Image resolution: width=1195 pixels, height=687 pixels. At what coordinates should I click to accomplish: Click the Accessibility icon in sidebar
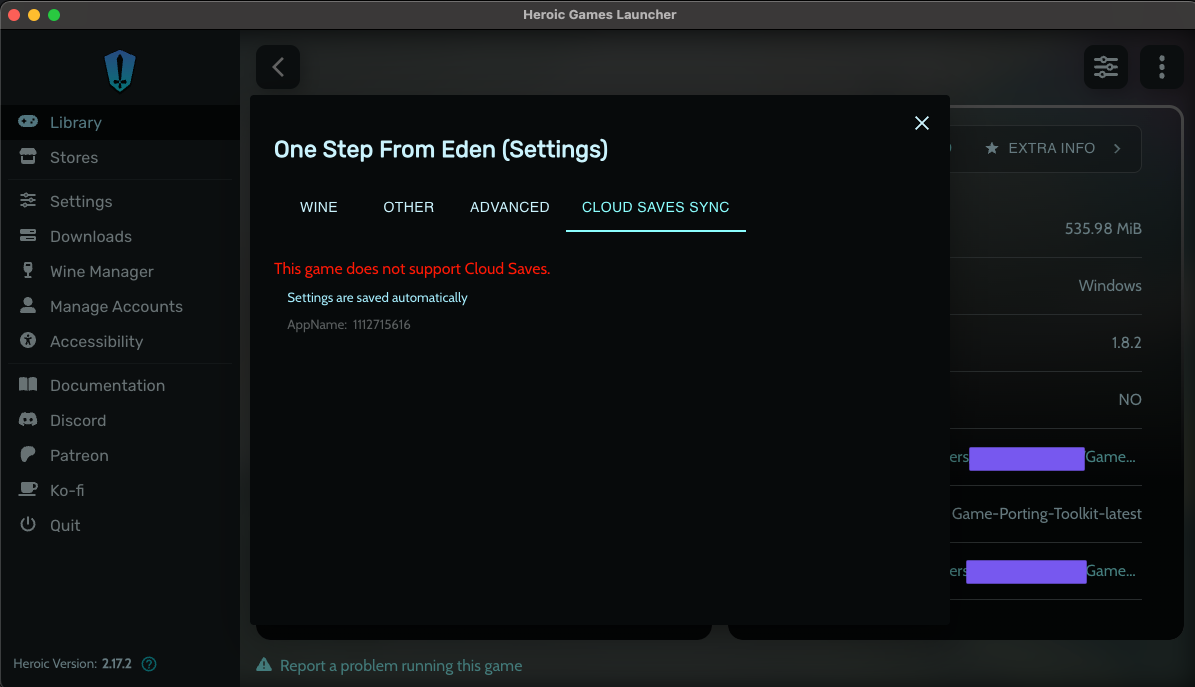28,341
